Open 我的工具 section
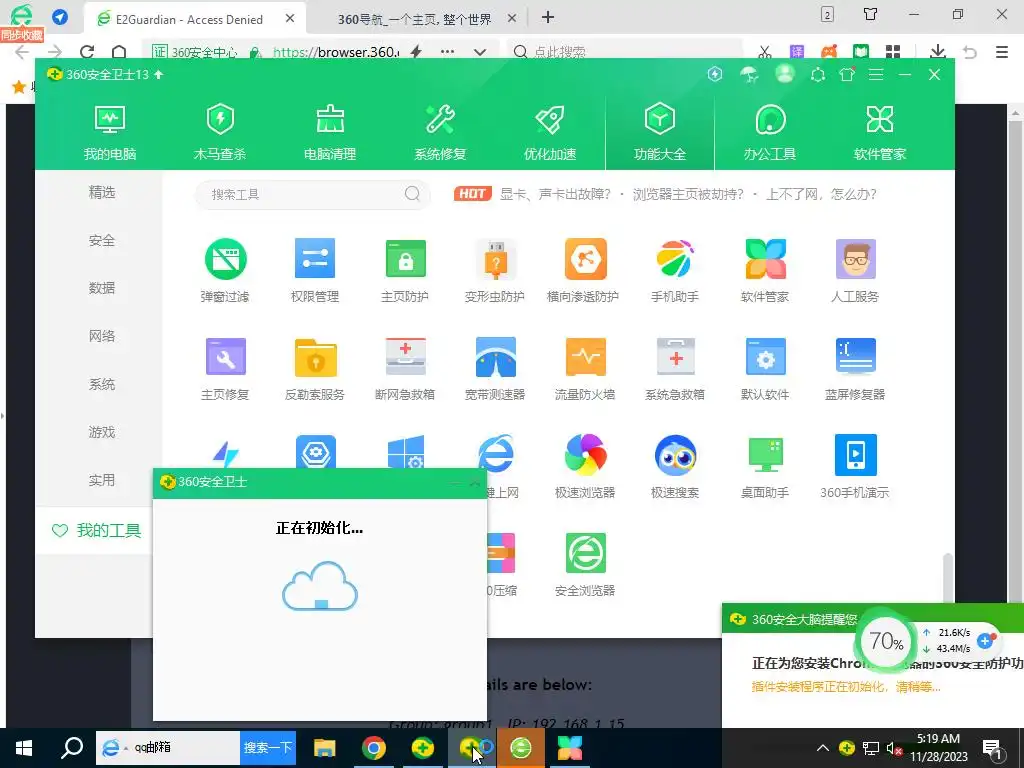 (96, 530)
